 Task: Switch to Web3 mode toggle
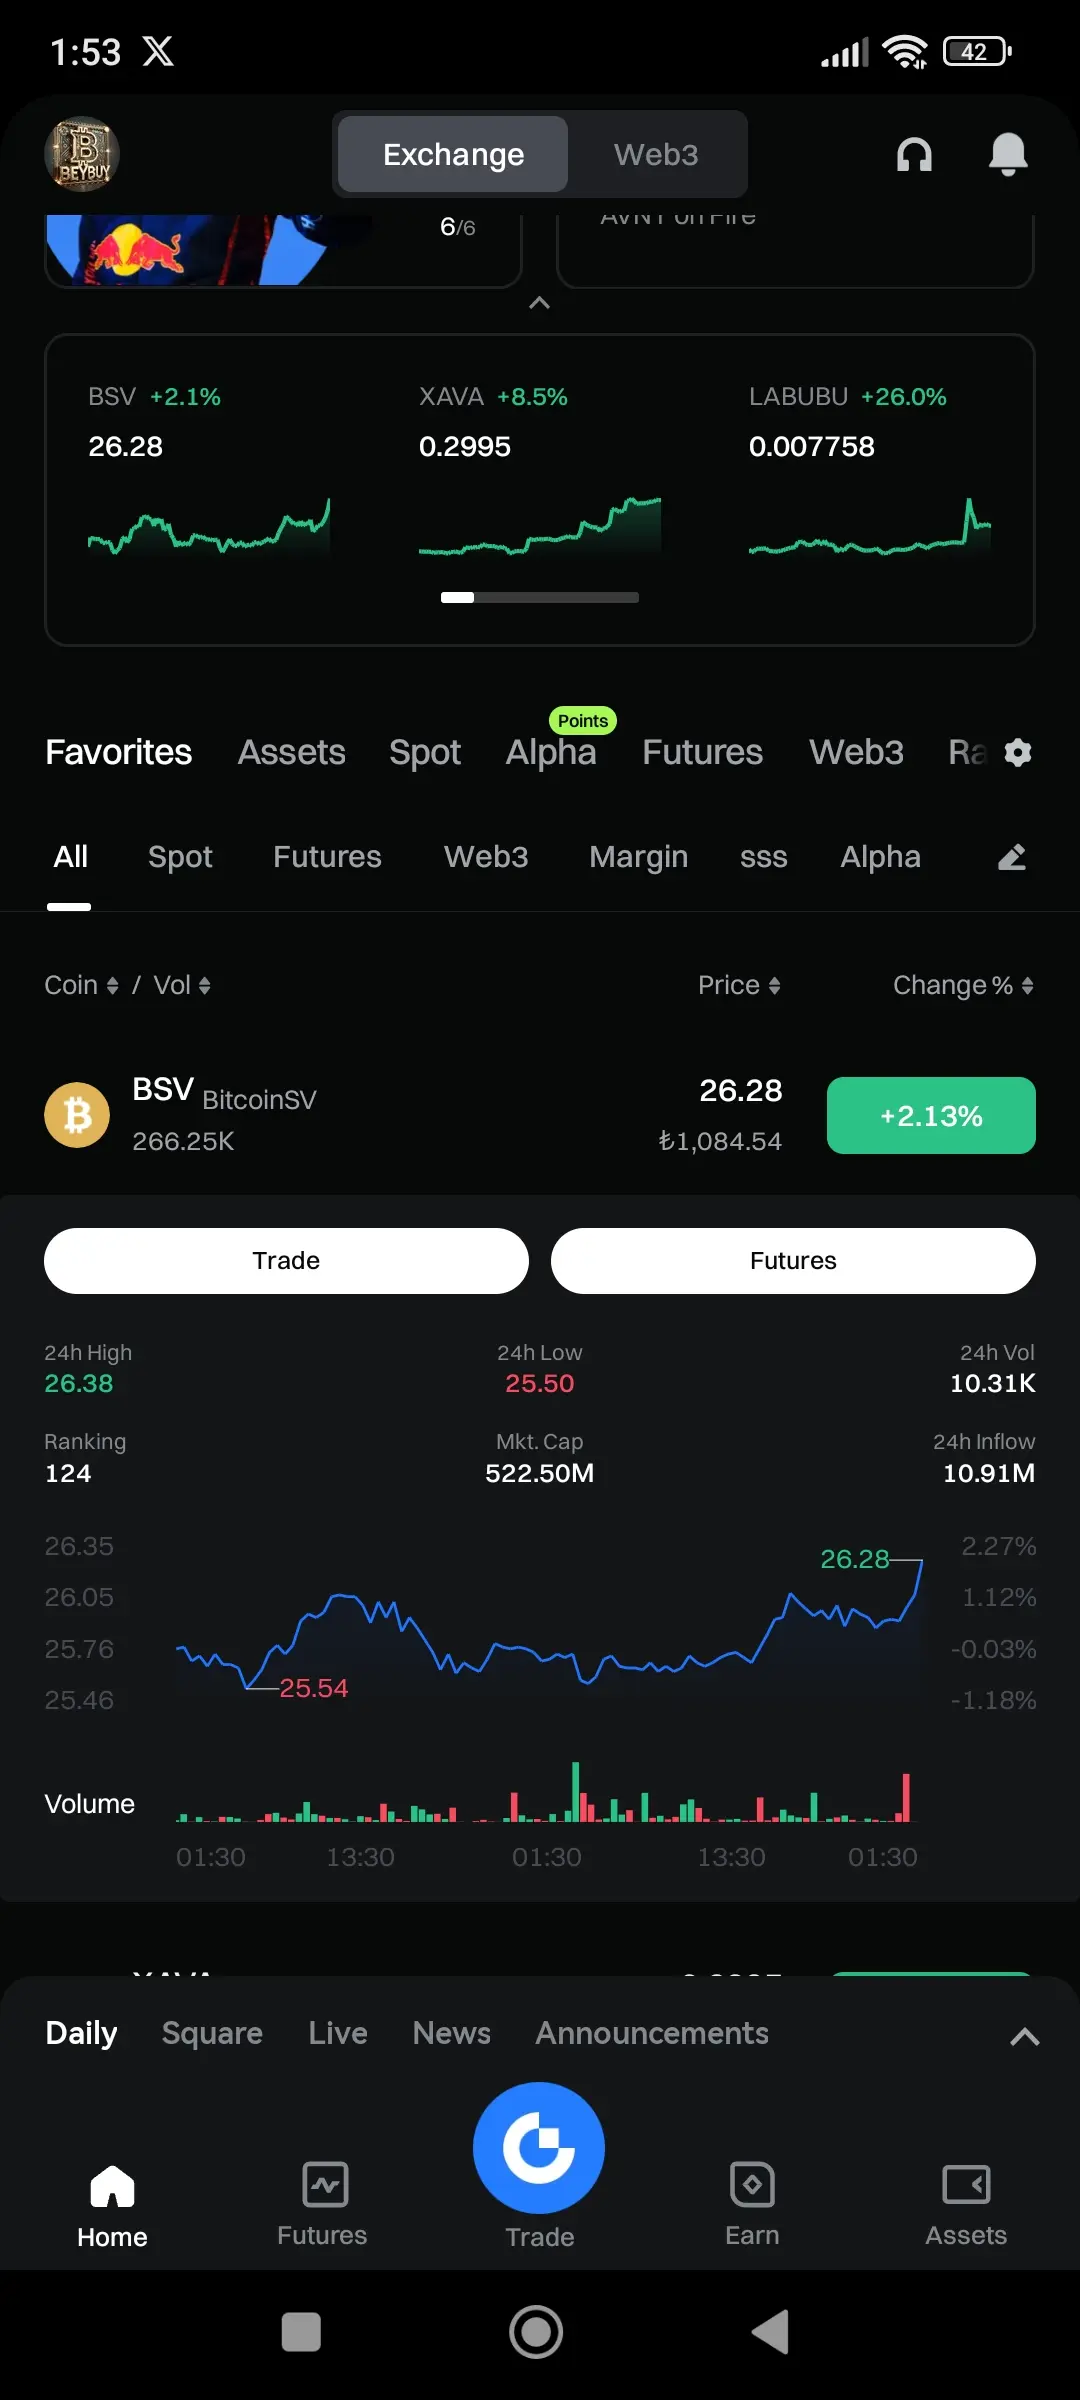pos(656,154)
